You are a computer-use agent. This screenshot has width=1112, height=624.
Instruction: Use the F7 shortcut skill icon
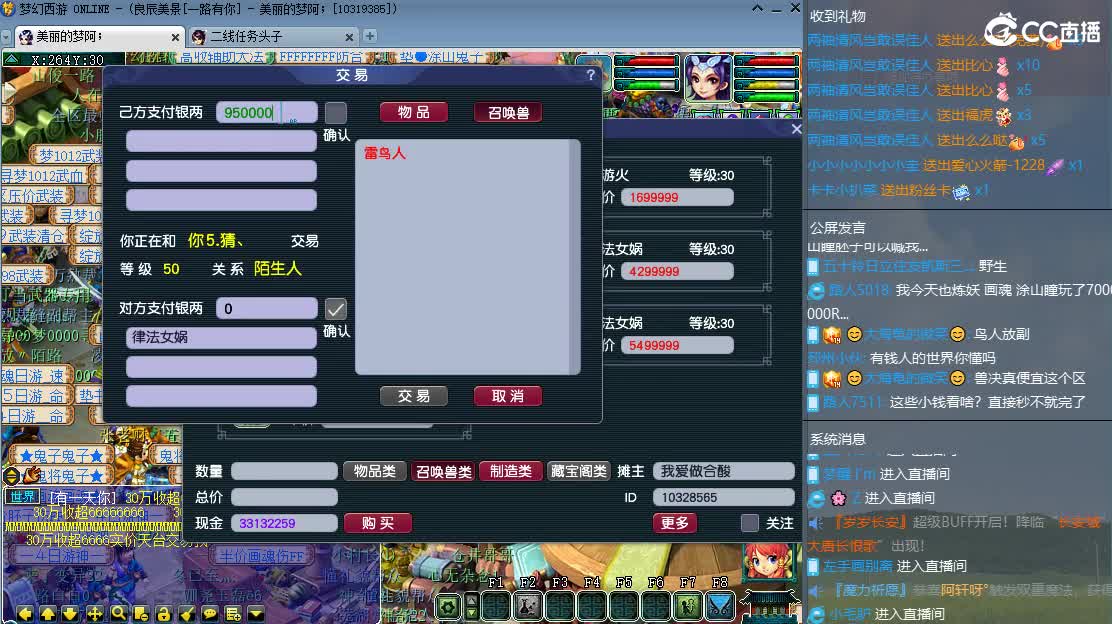[x=687, y=608]
